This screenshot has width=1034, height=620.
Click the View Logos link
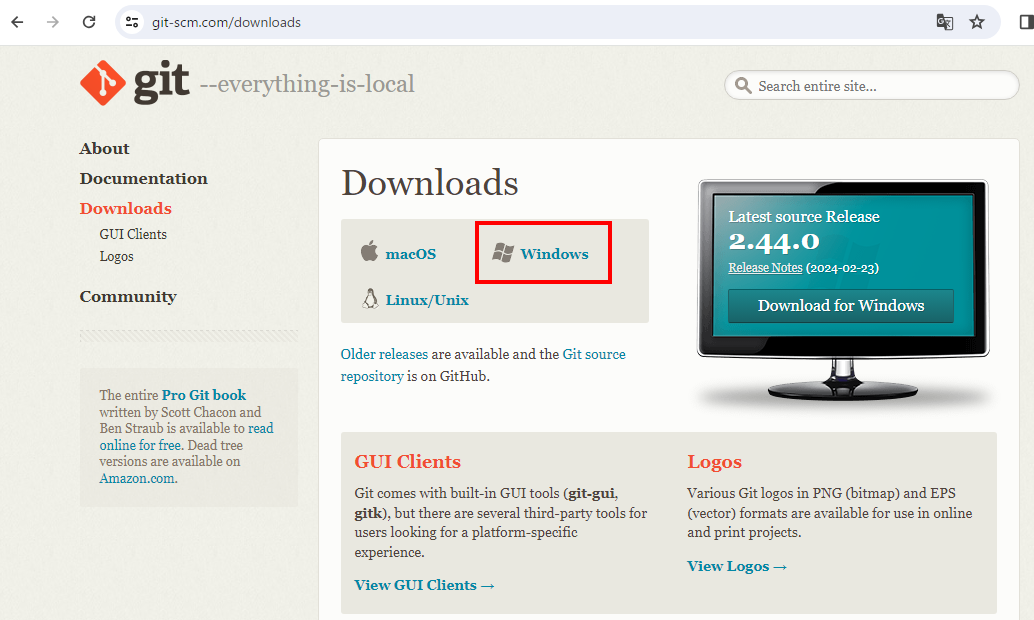point(737,566)
